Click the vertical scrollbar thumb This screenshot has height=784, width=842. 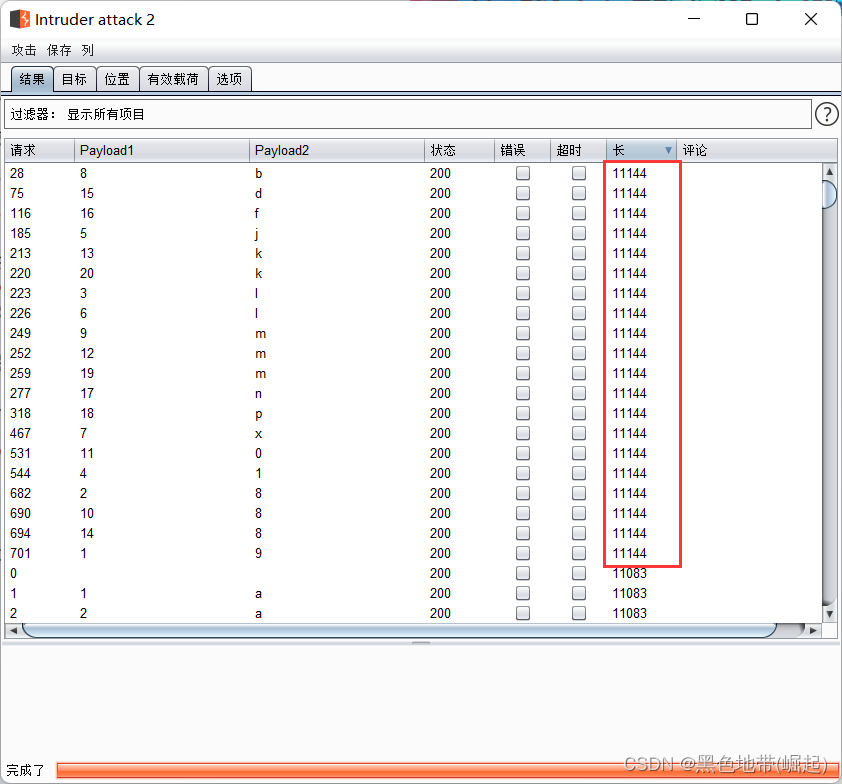829,194
